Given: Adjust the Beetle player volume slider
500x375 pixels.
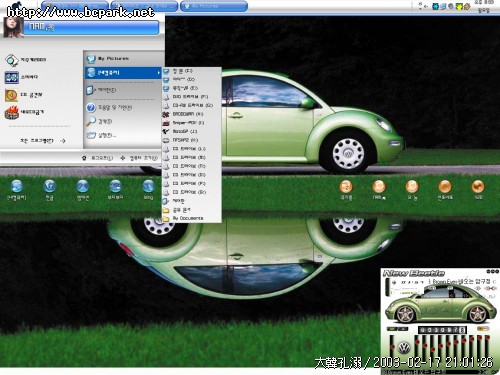Looking at the screenshot, I should click(x=392, y=347).
